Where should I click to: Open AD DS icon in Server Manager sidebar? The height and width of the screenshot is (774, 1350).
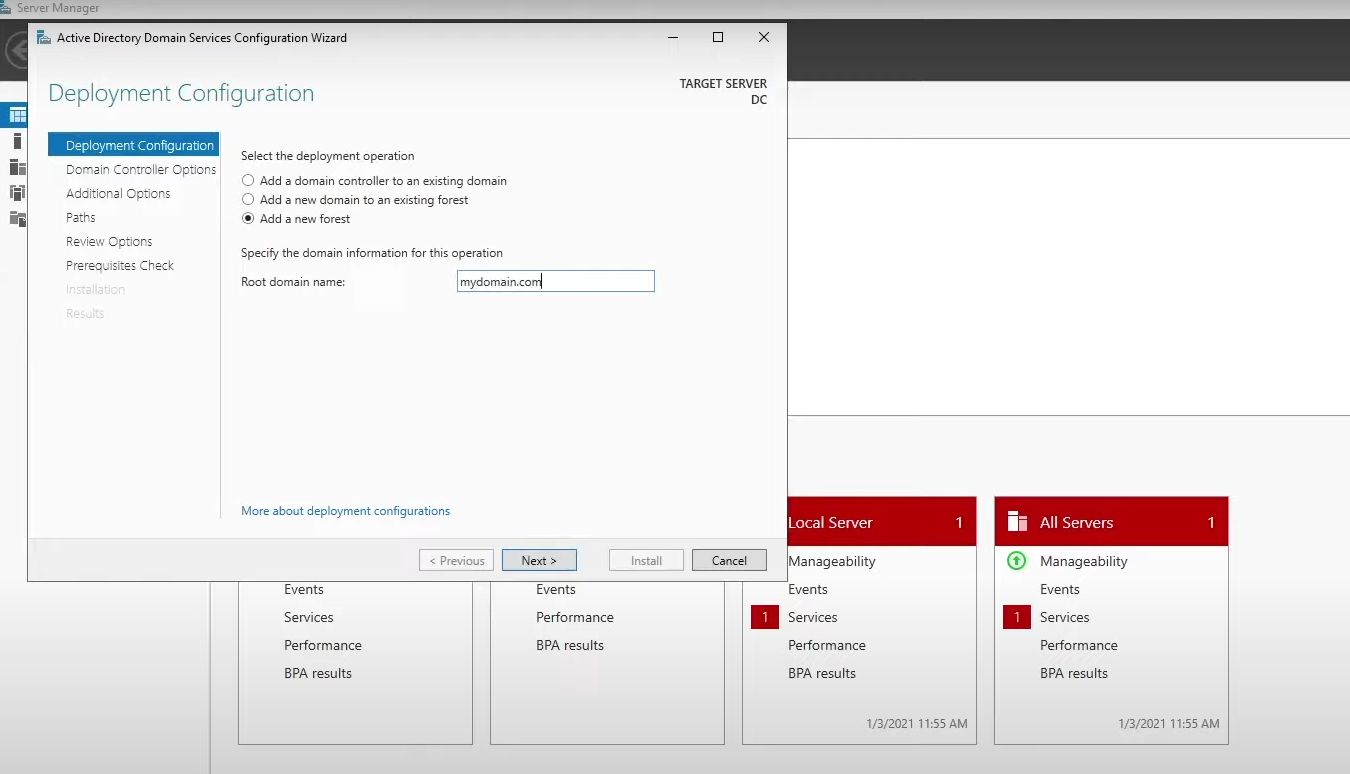click(17, 193)
